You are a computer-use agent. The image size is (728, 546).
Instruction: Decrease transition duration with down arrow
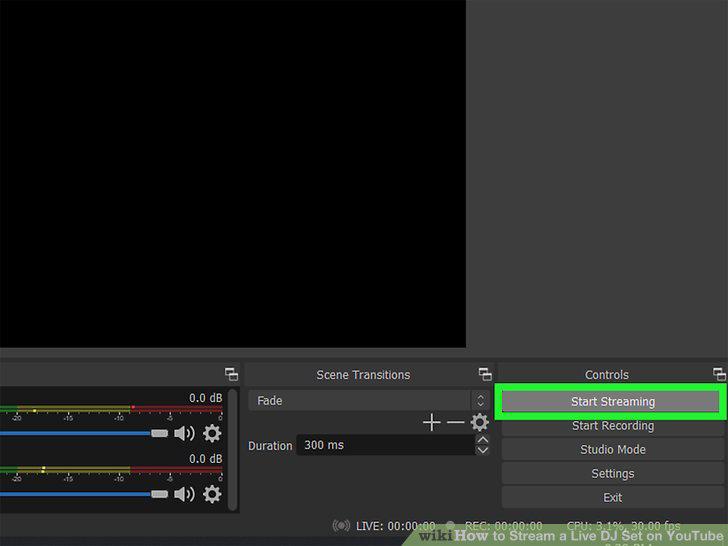482,450
